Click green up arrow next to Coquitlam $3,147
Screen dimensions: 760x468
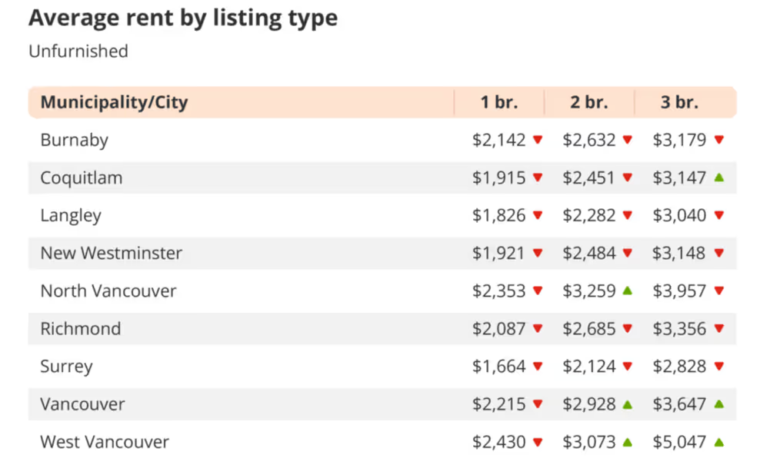pyautogui.click(x=718, y=178)
